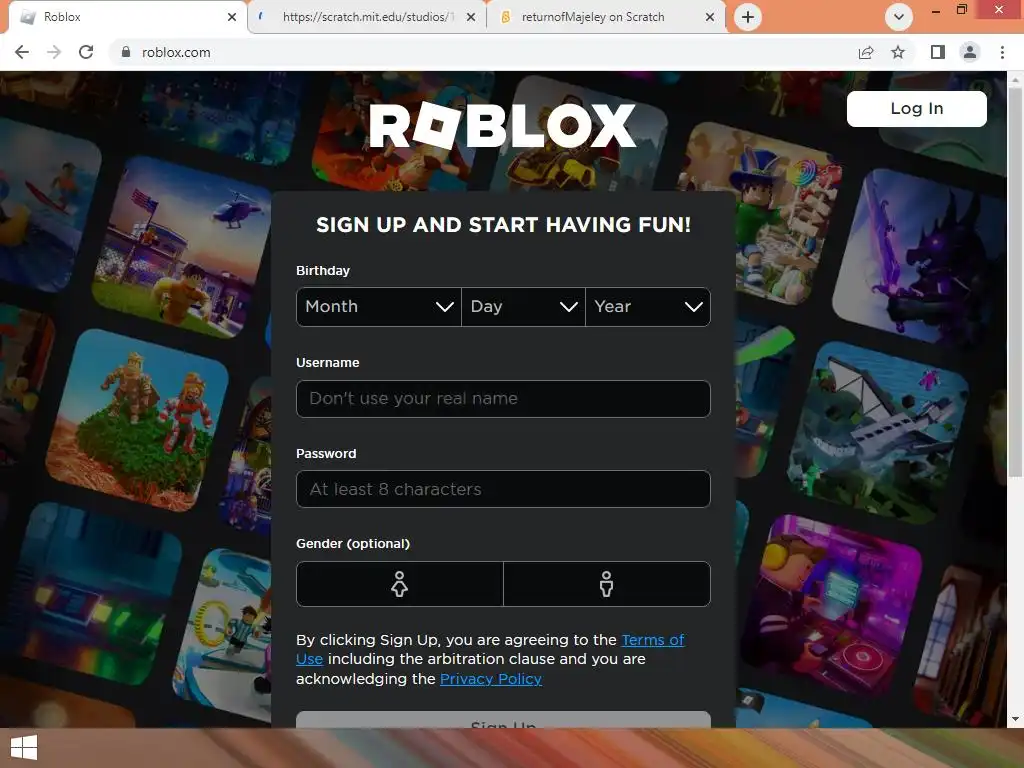
Task: Open Chrome's three-dot menu
Action: (1002, 52)
